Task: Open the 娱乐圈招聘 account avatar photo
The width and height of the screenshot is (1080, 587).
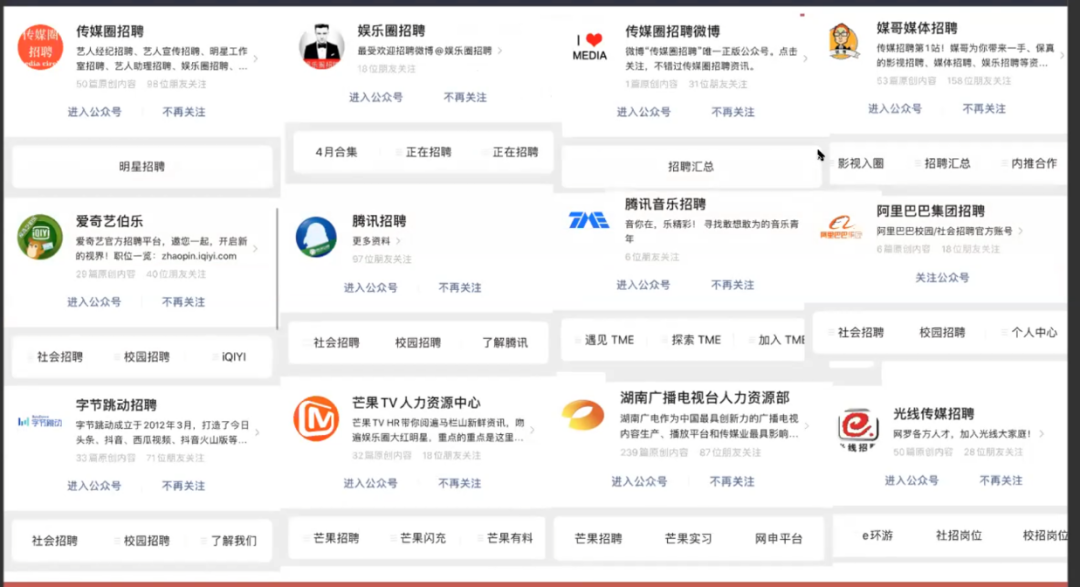Action: (321, 44)
